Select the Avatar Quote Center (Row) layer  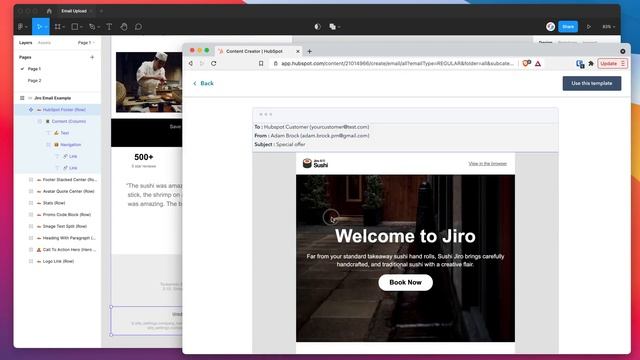pos(68,191)
